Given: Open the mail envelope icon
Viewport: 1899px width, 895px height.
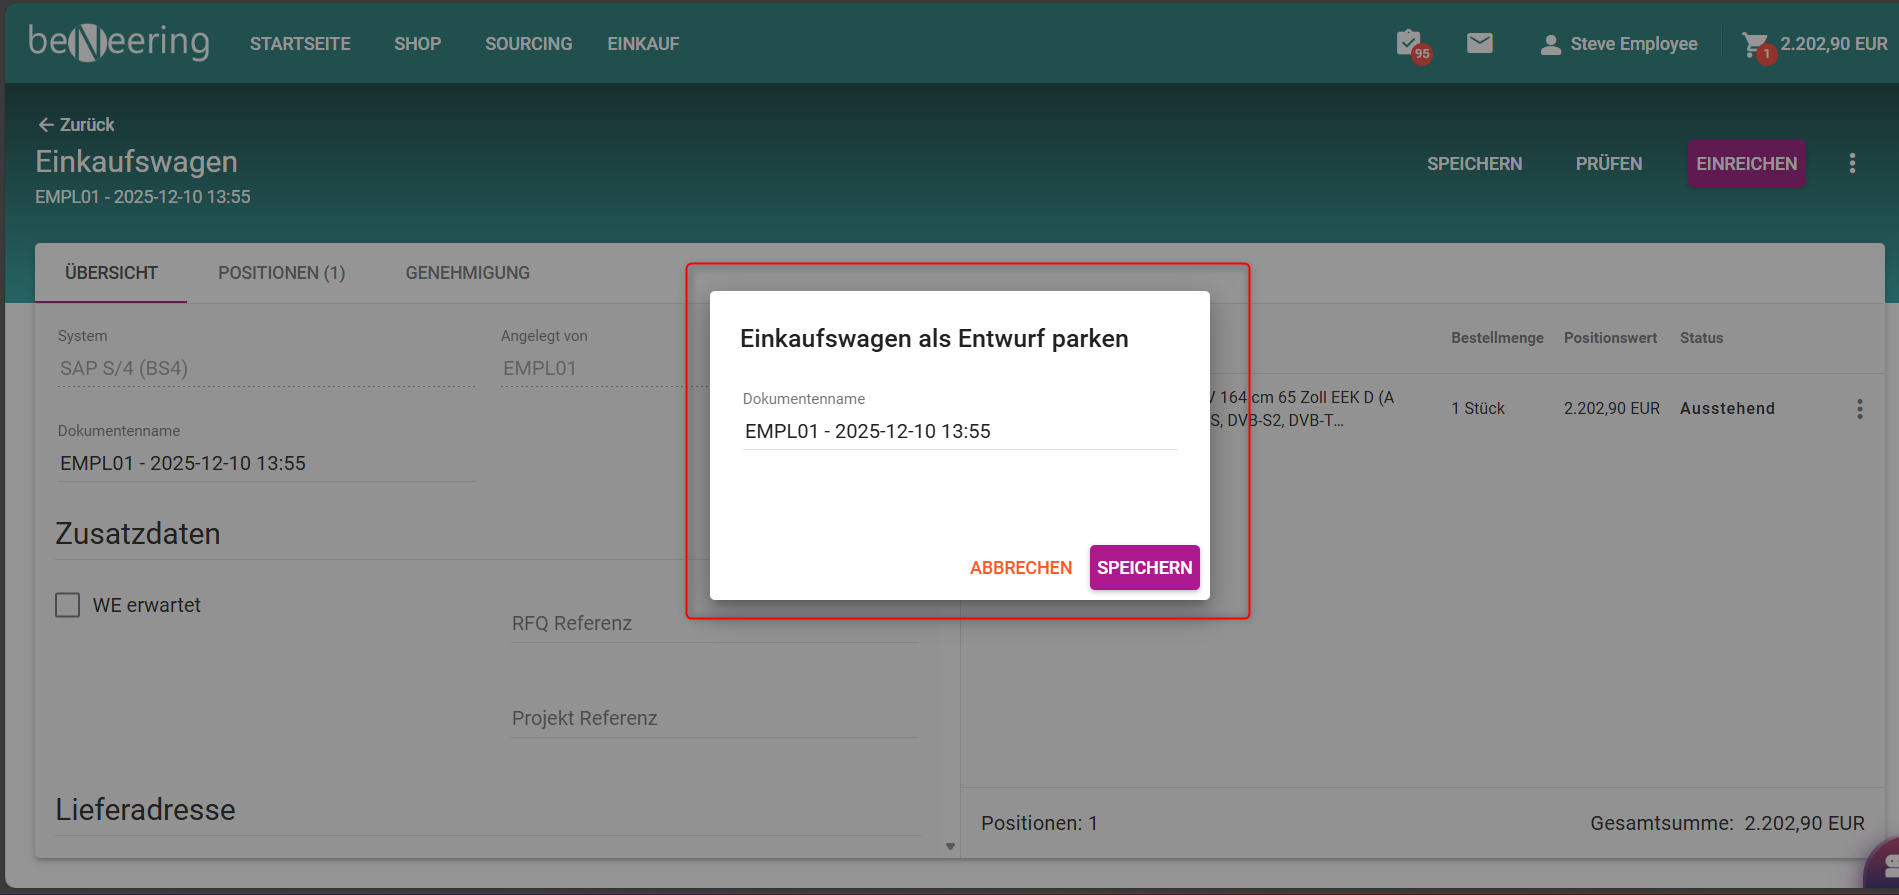Looking at the screenshot, I should click(1479, 43).
